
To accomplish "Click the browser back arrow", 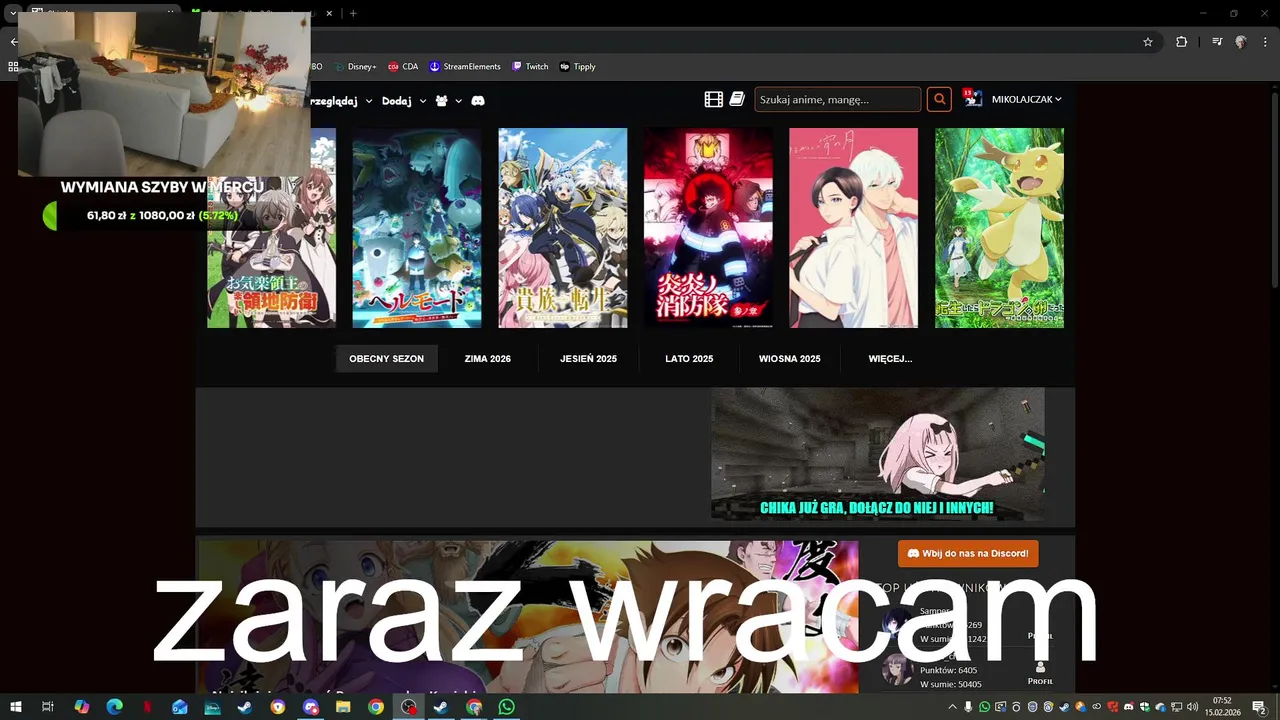I will pos(14,42).
